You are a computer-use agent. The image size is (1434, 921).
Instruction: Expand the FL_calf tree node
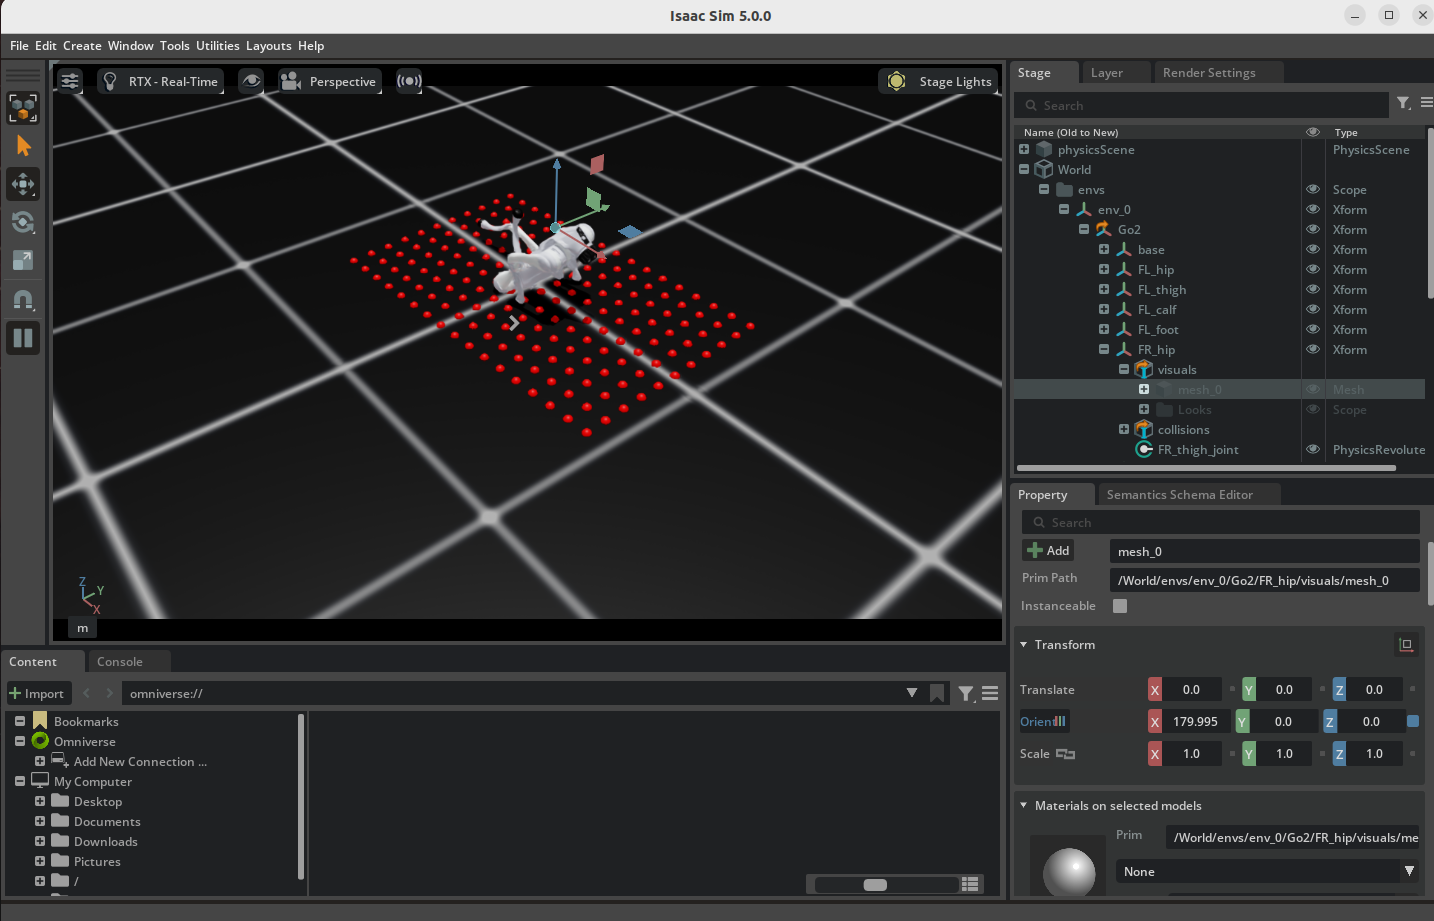1104,309
